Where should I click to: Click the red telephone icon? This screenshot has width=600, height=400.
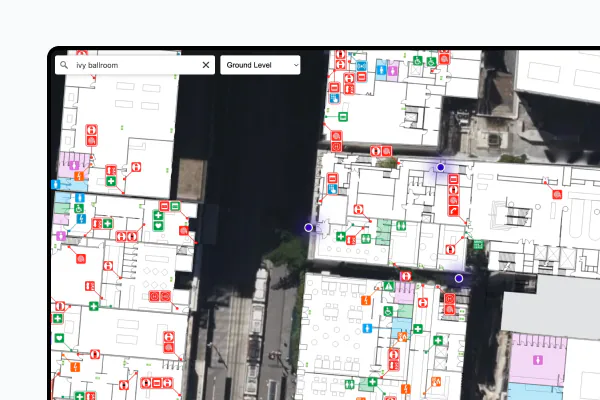point(453,211)
